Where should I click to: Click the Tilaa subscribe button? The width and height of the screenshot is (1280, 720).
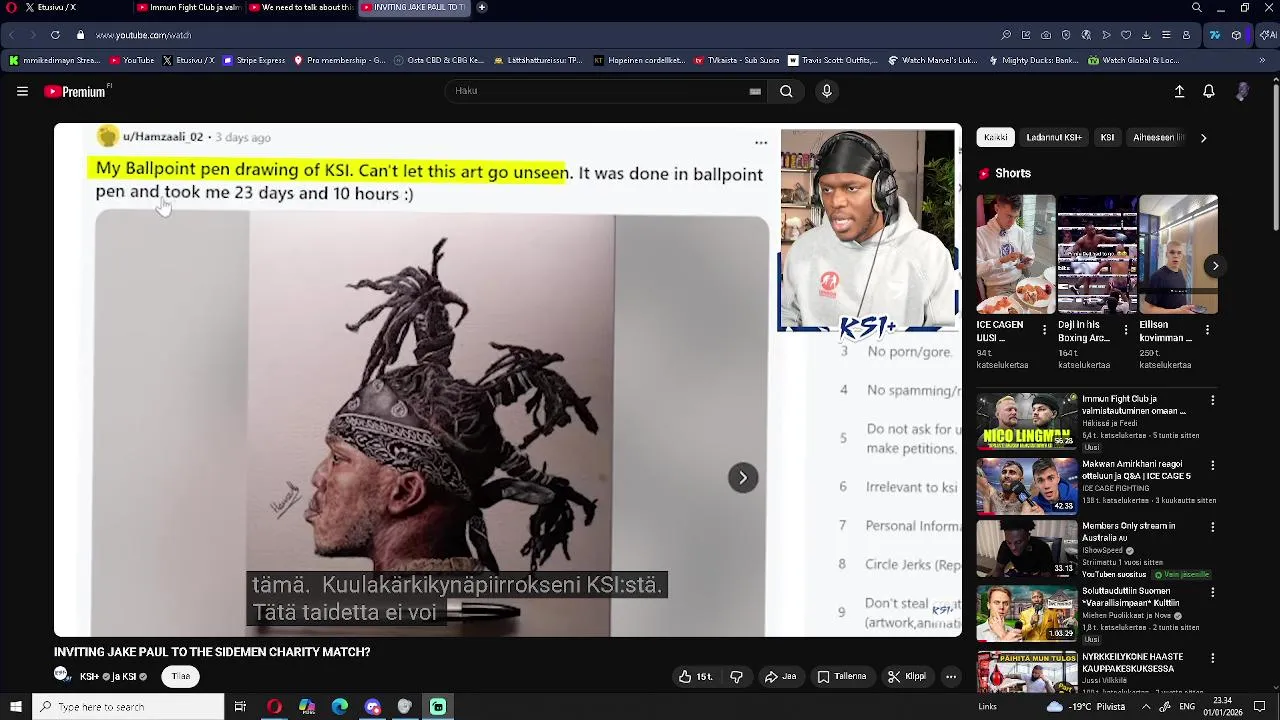(181, 677)
